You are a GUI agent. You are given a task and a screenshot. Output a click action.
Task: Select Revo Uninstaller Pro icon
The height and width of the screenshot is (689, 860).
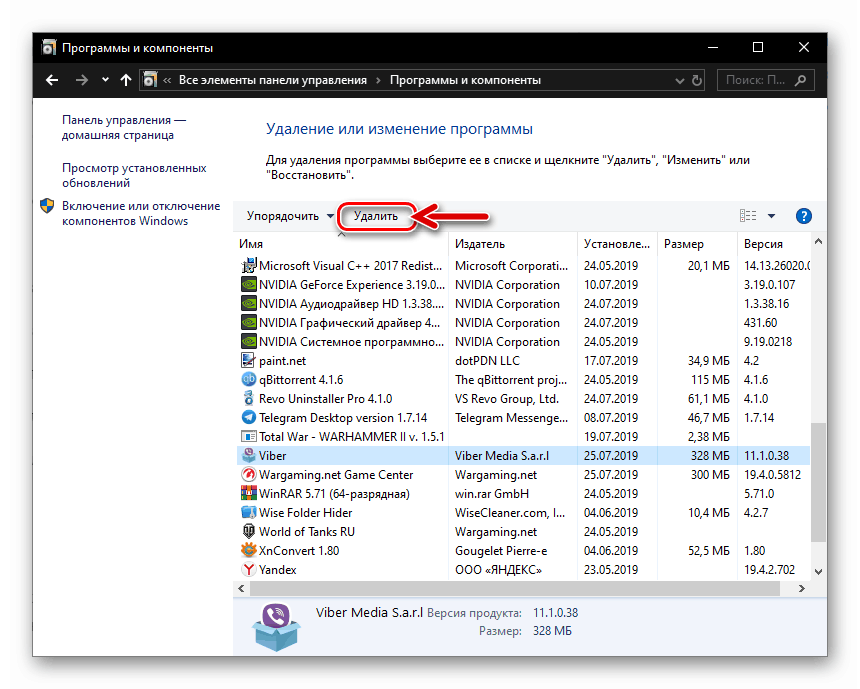tap(248, 399)
